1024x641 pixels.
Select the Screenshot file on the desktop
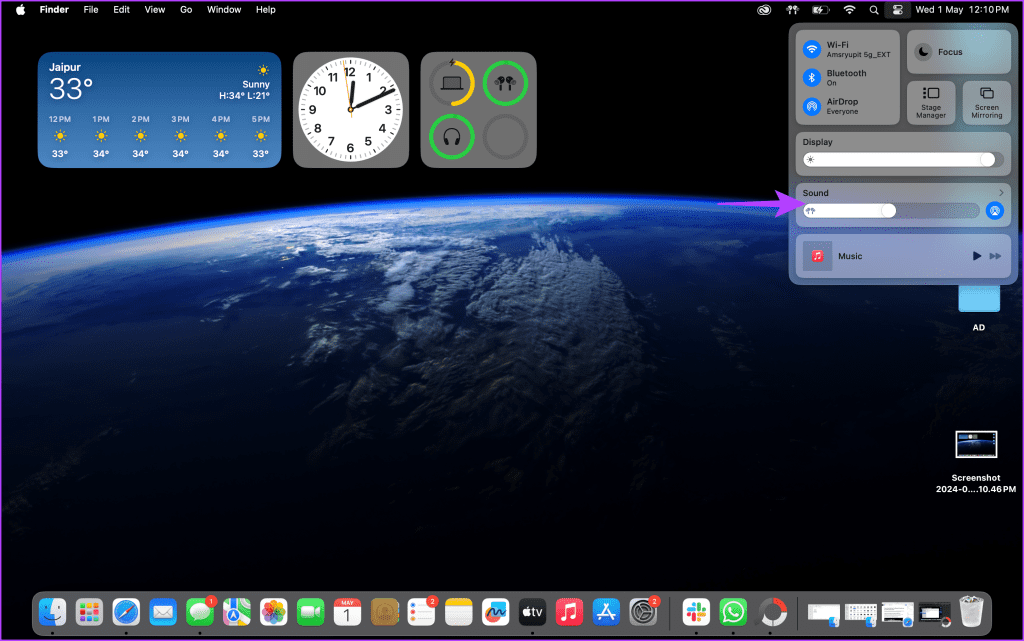click(x=976, y=462)
